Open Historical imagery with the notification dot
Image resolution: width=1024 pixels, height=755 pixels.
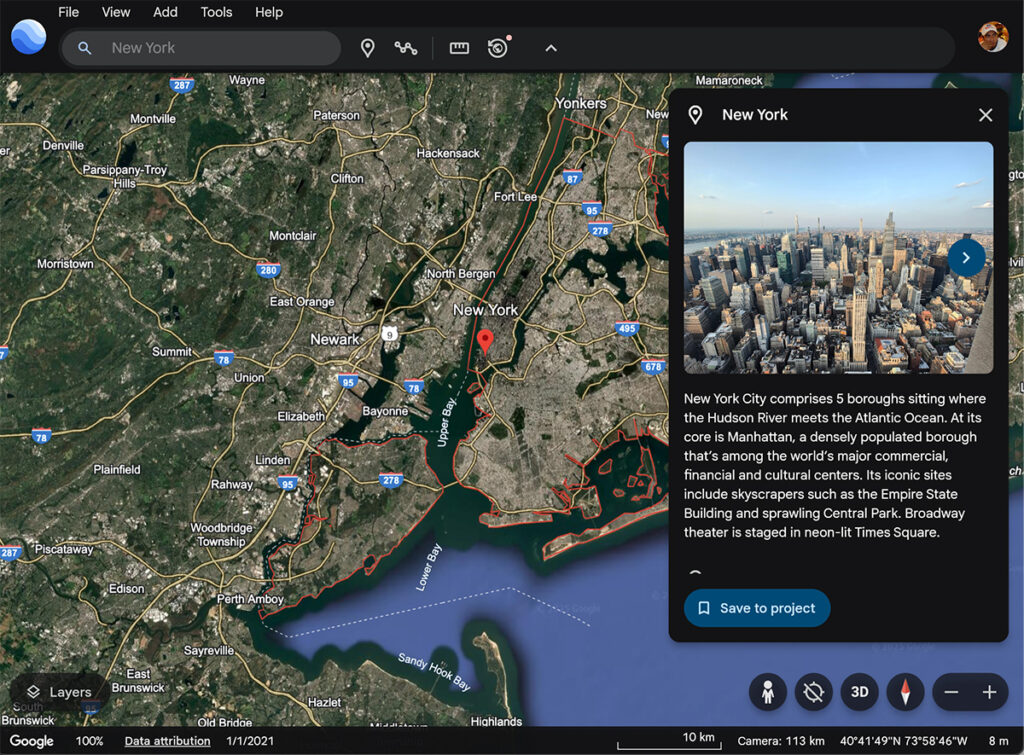(x=497, y=47)
